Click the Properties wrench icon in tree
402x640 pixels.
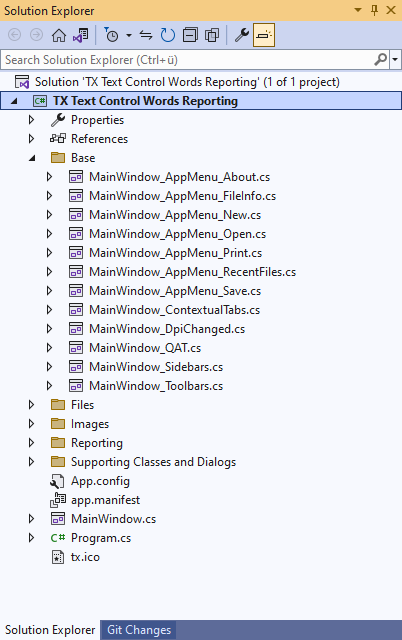tap(58, 120)
